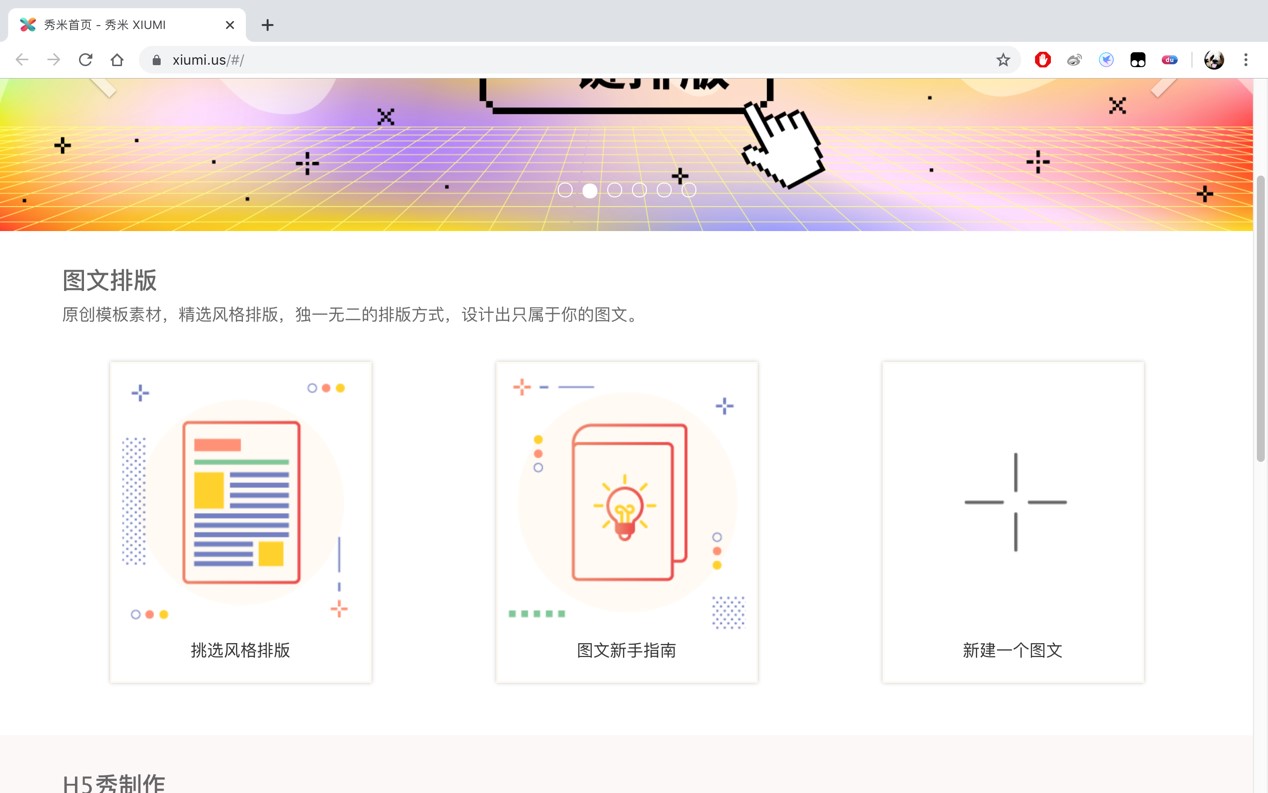Select the first carousel dot
Image resolution: width=1268 pixels, height=793 pixels.
[x=565, y=190]
